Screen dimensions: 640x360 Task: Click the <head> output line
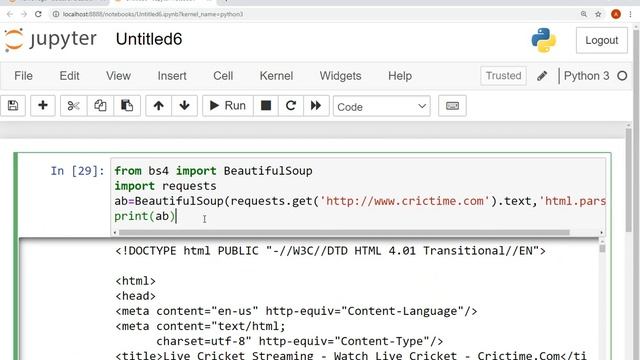(x=136, y=296)
